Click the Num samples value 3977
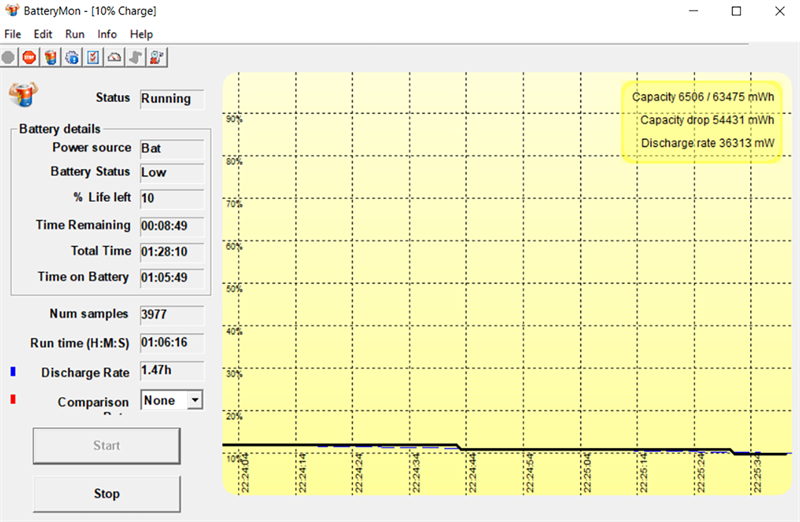800x522 pixels. 172,314
